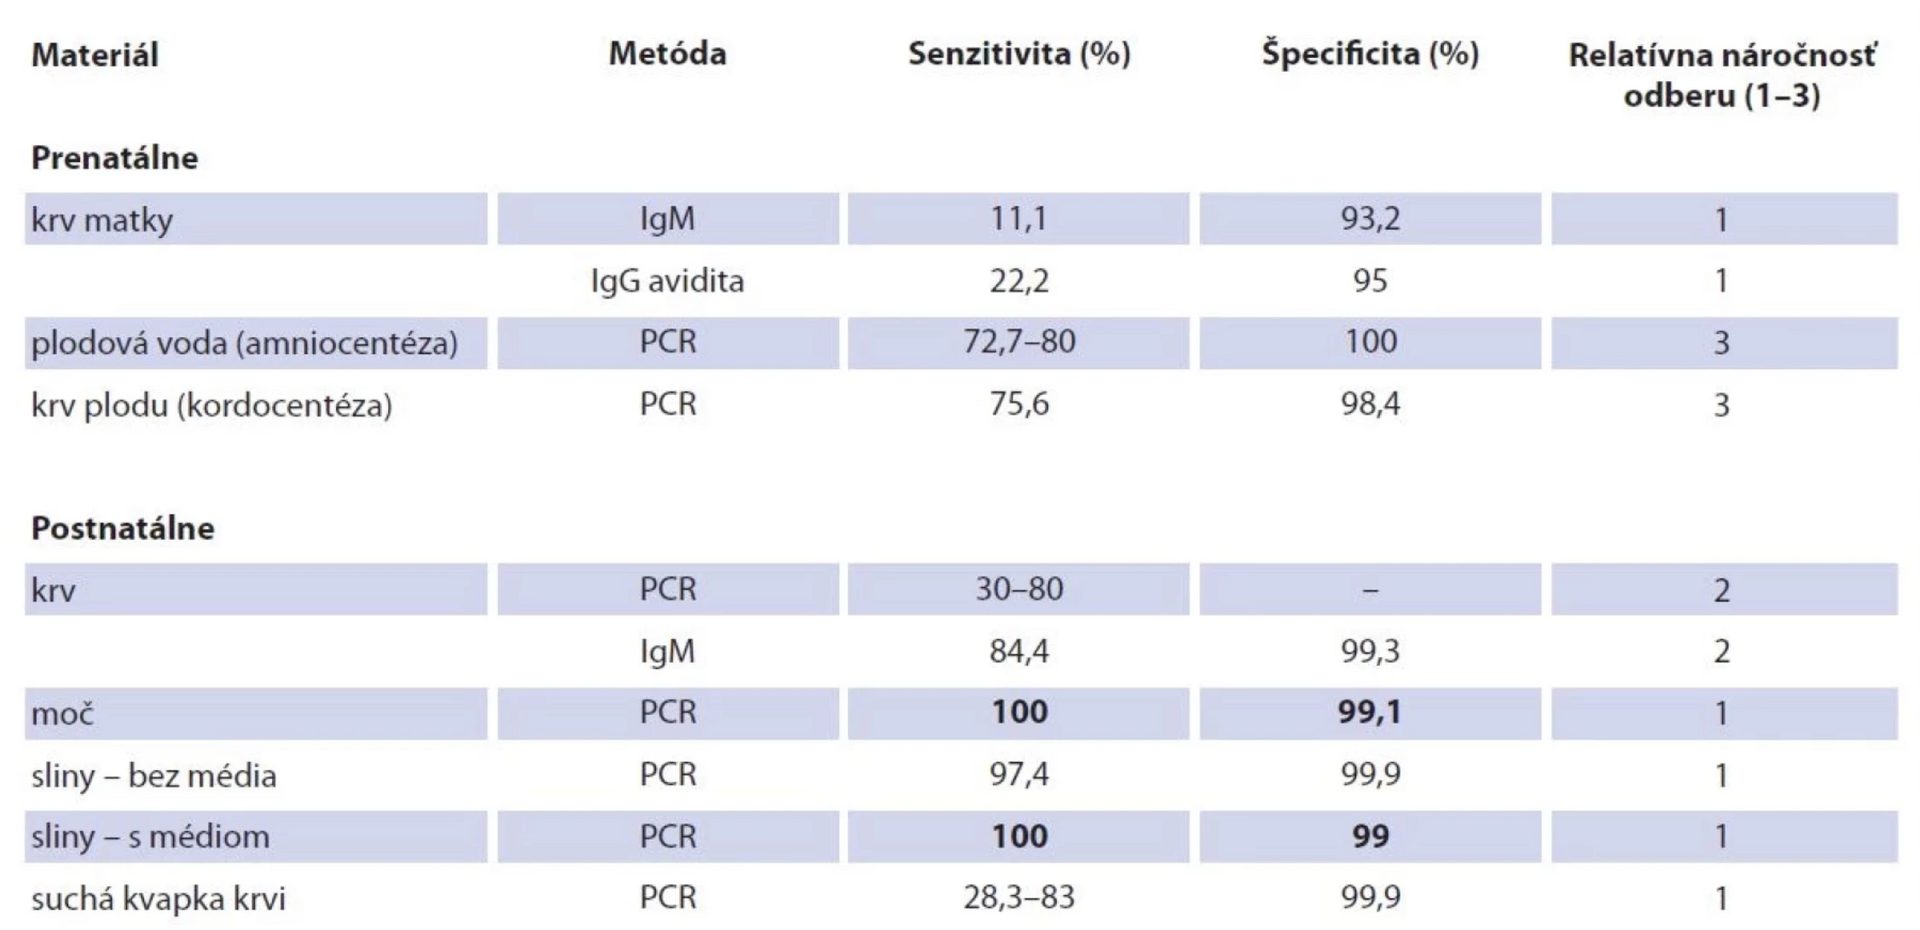1920x930 pixels.
Task: Select the "Špecificita (%)" header
Action: 1370,53
